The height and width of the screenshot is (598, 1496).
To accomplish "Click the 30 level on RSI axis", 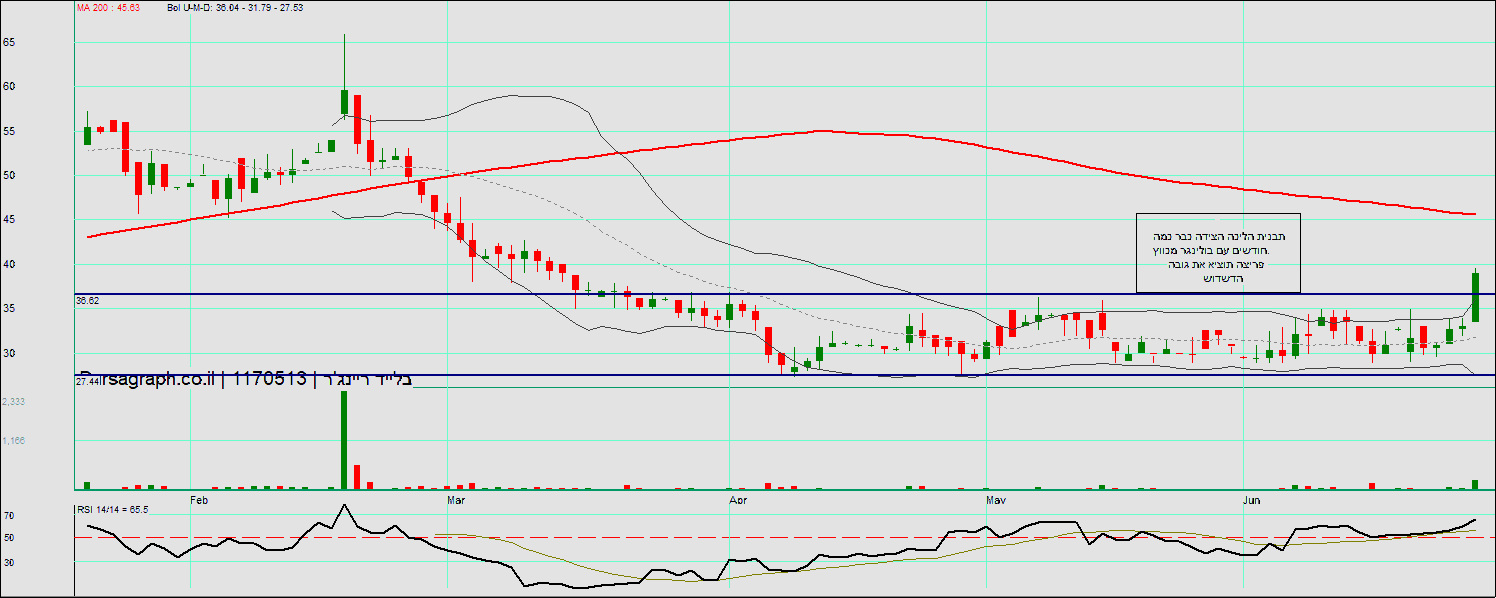I will click(9, 562).
